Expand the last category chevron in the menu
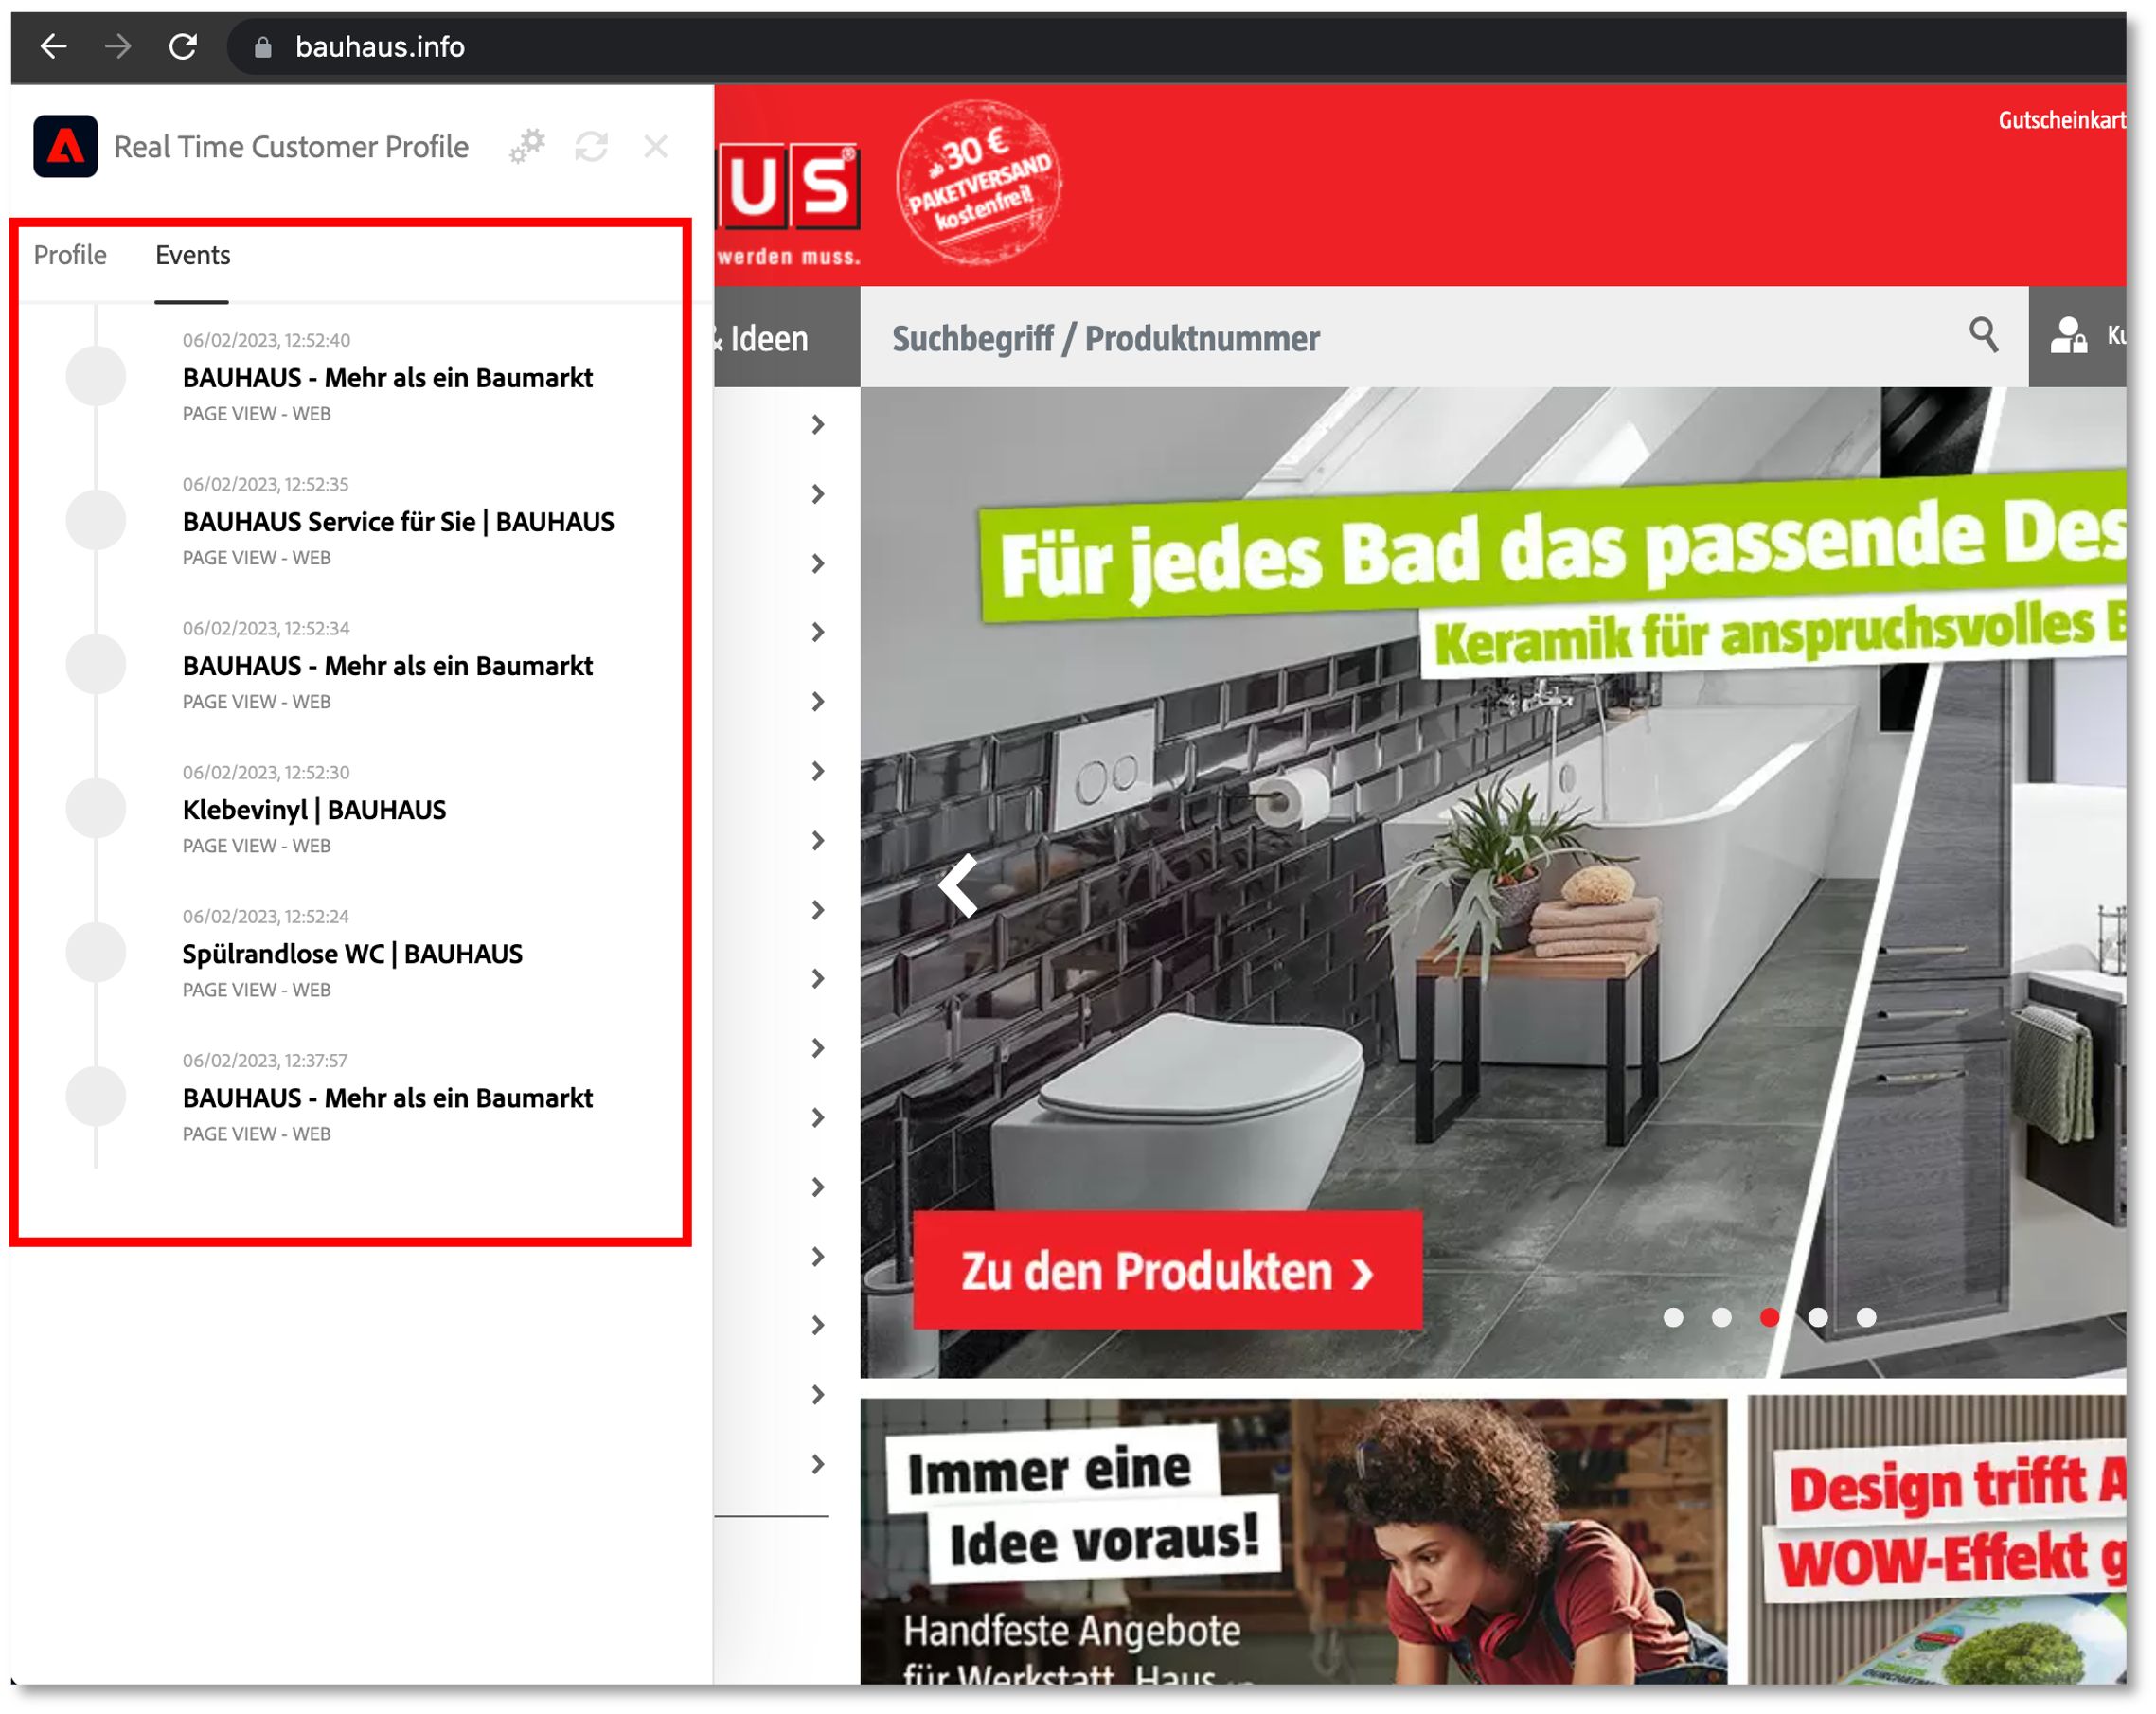Viewport: 2156px width, 1714px height. [818, 1464]
